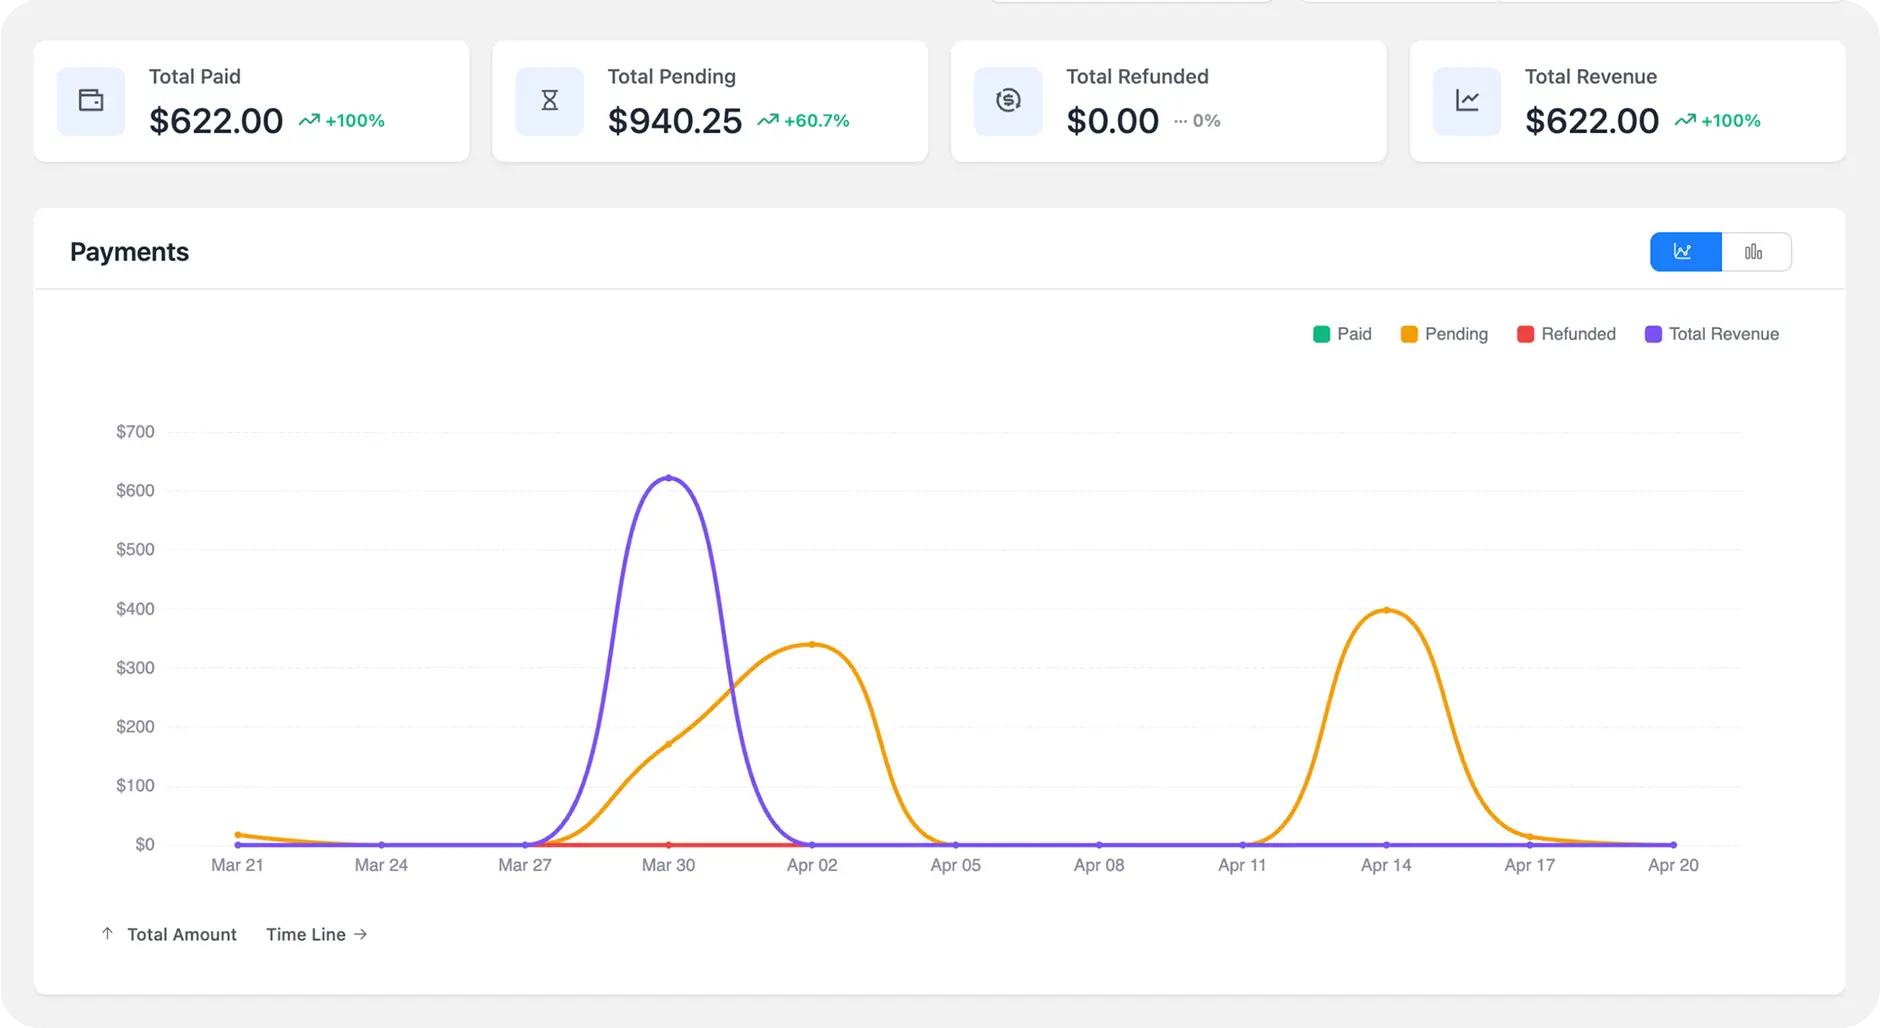
Task: Click the orange Pending peak at Apr 14
Action: click(x=1386, y=610)
